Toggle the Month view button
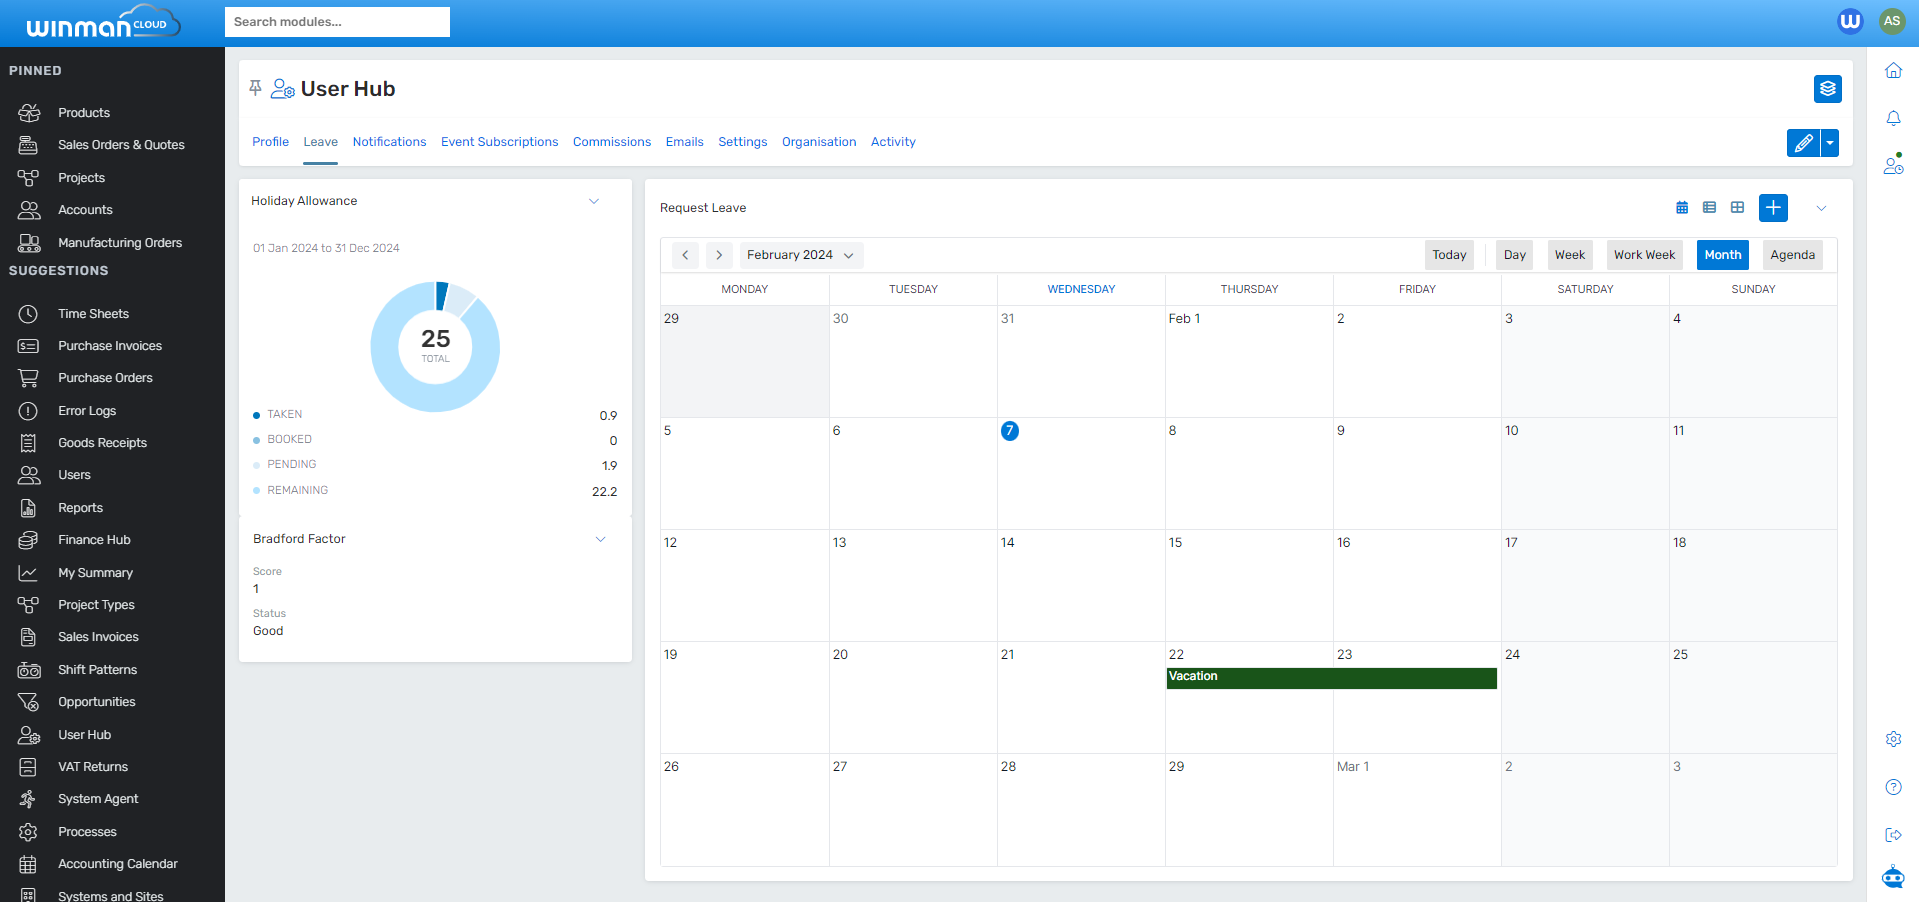Image resolution: width=1919 pixels, height=902 pixels. (x=1722, y=254)
